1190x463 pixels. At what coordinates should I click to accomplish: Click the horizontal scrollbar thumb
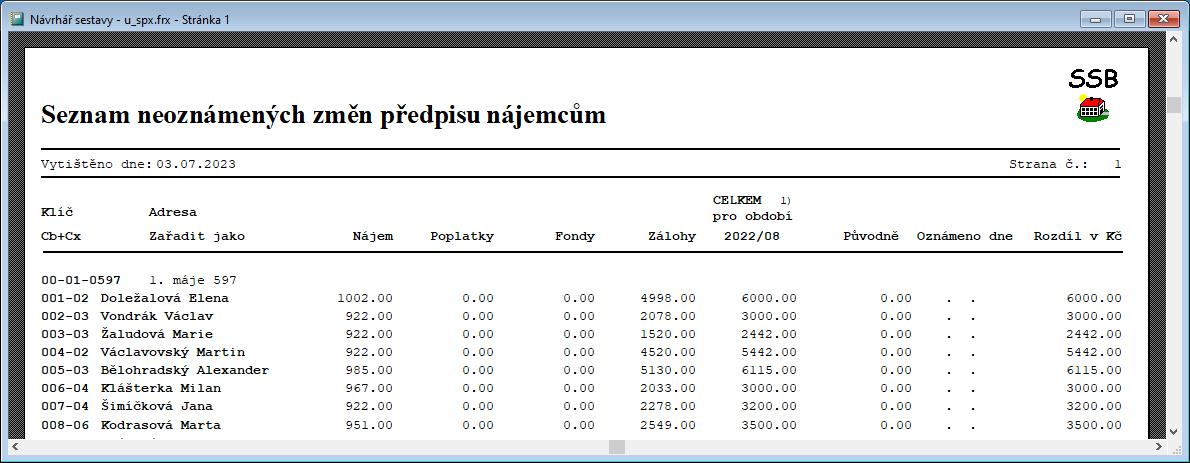[x=617, y=447]
